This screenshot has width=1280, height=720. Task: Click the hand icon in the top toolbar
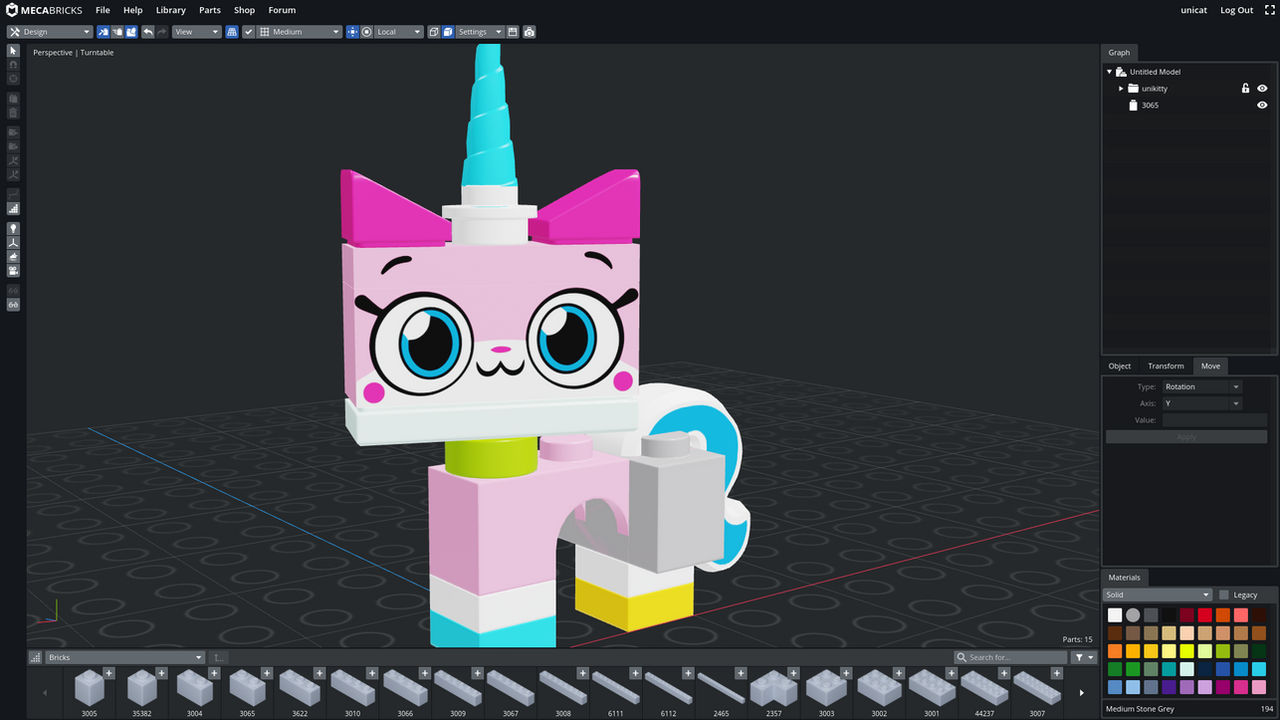tap(117, 32)
